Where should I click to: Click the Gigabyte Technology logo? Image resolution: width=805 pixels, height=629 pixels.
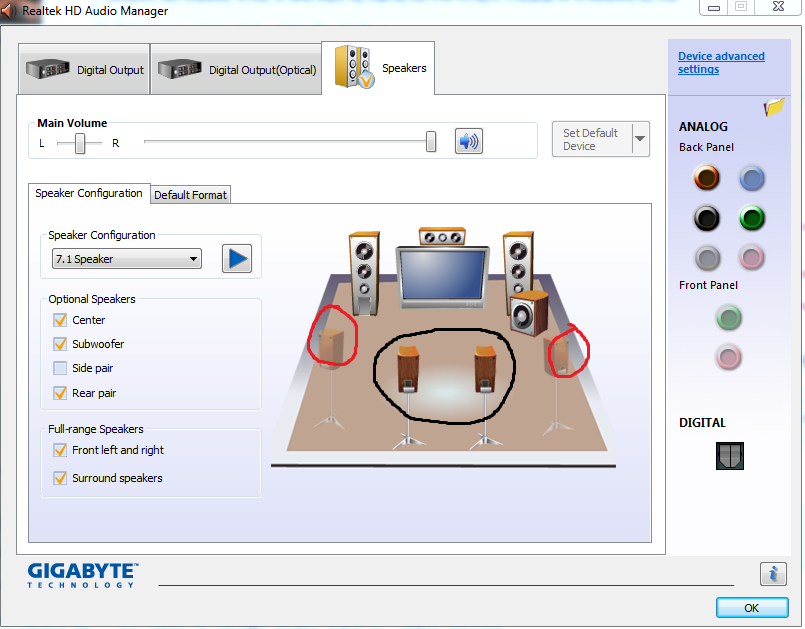83,575
